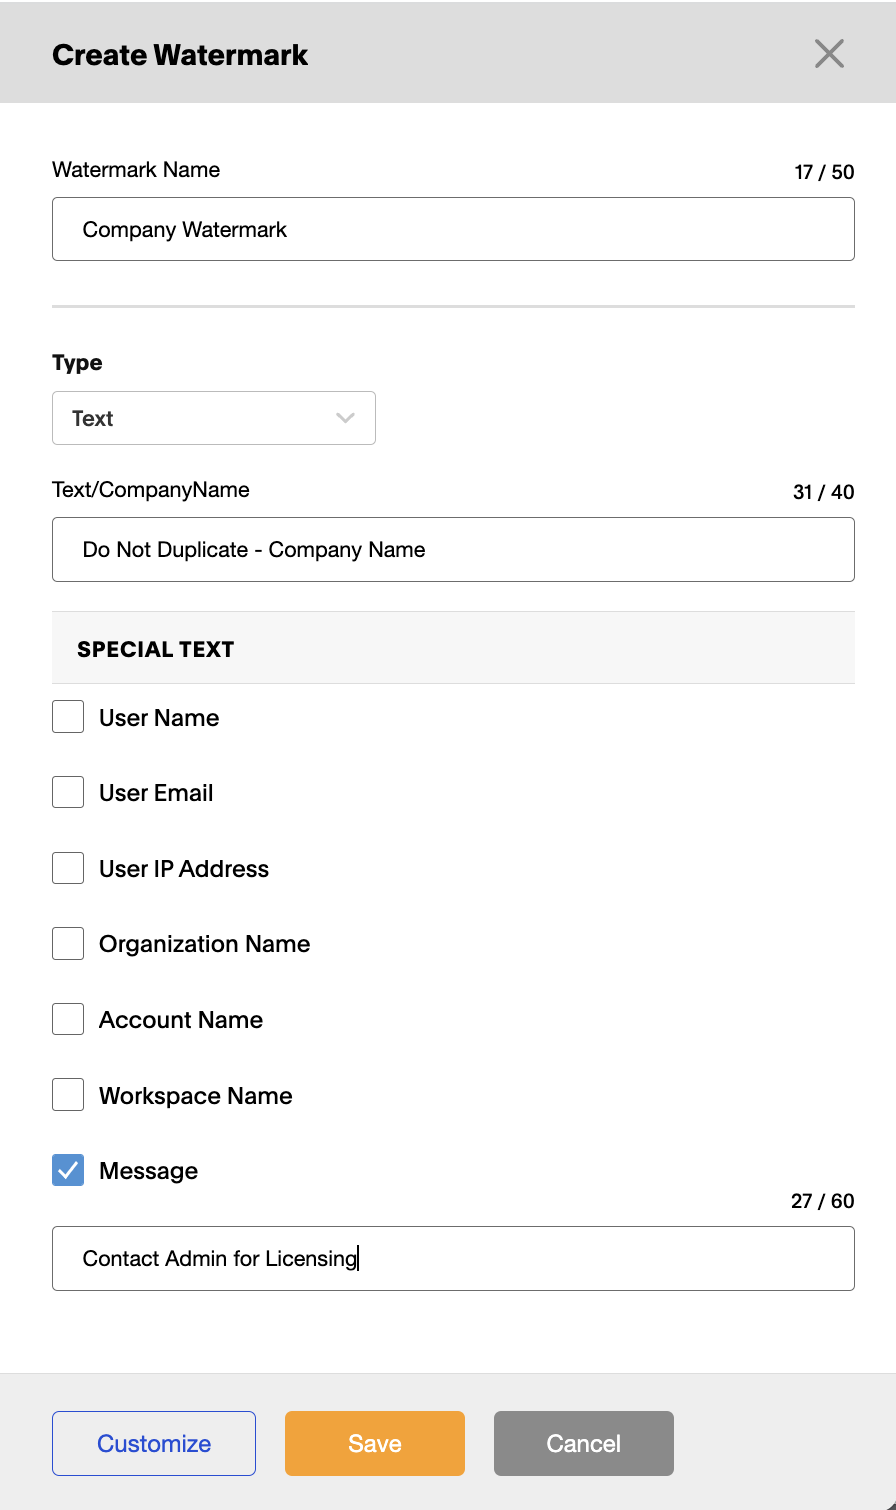Focus the Text/CompanyName input field

(x=453, y=549)
